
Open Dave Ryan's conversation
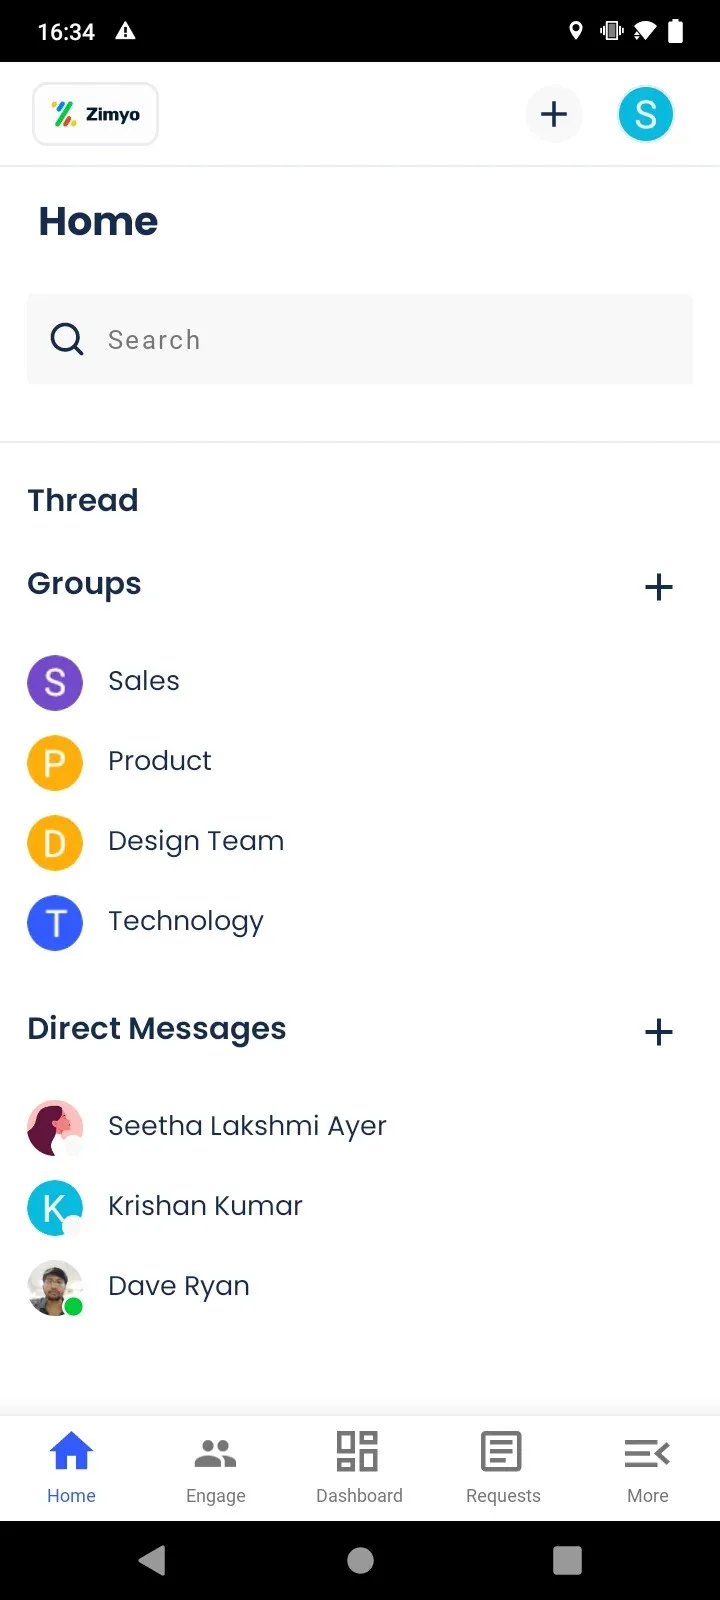tap(178, 1286)
